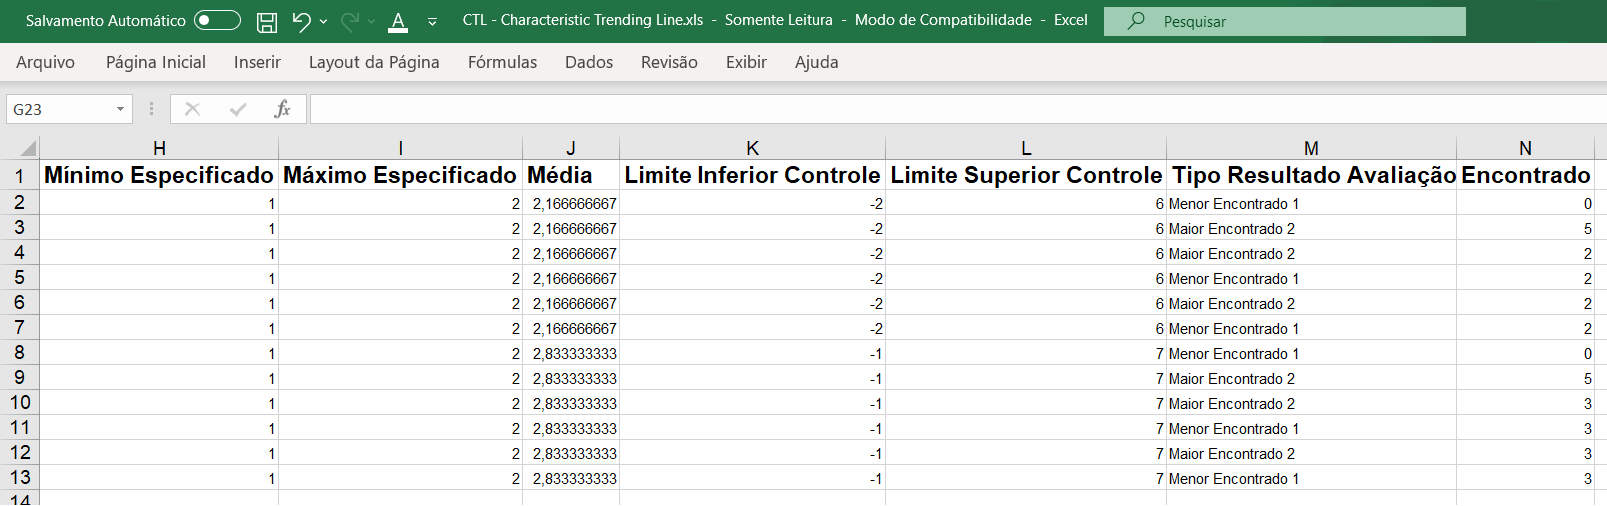Open the Ajuda tab

tap(817, 62)
